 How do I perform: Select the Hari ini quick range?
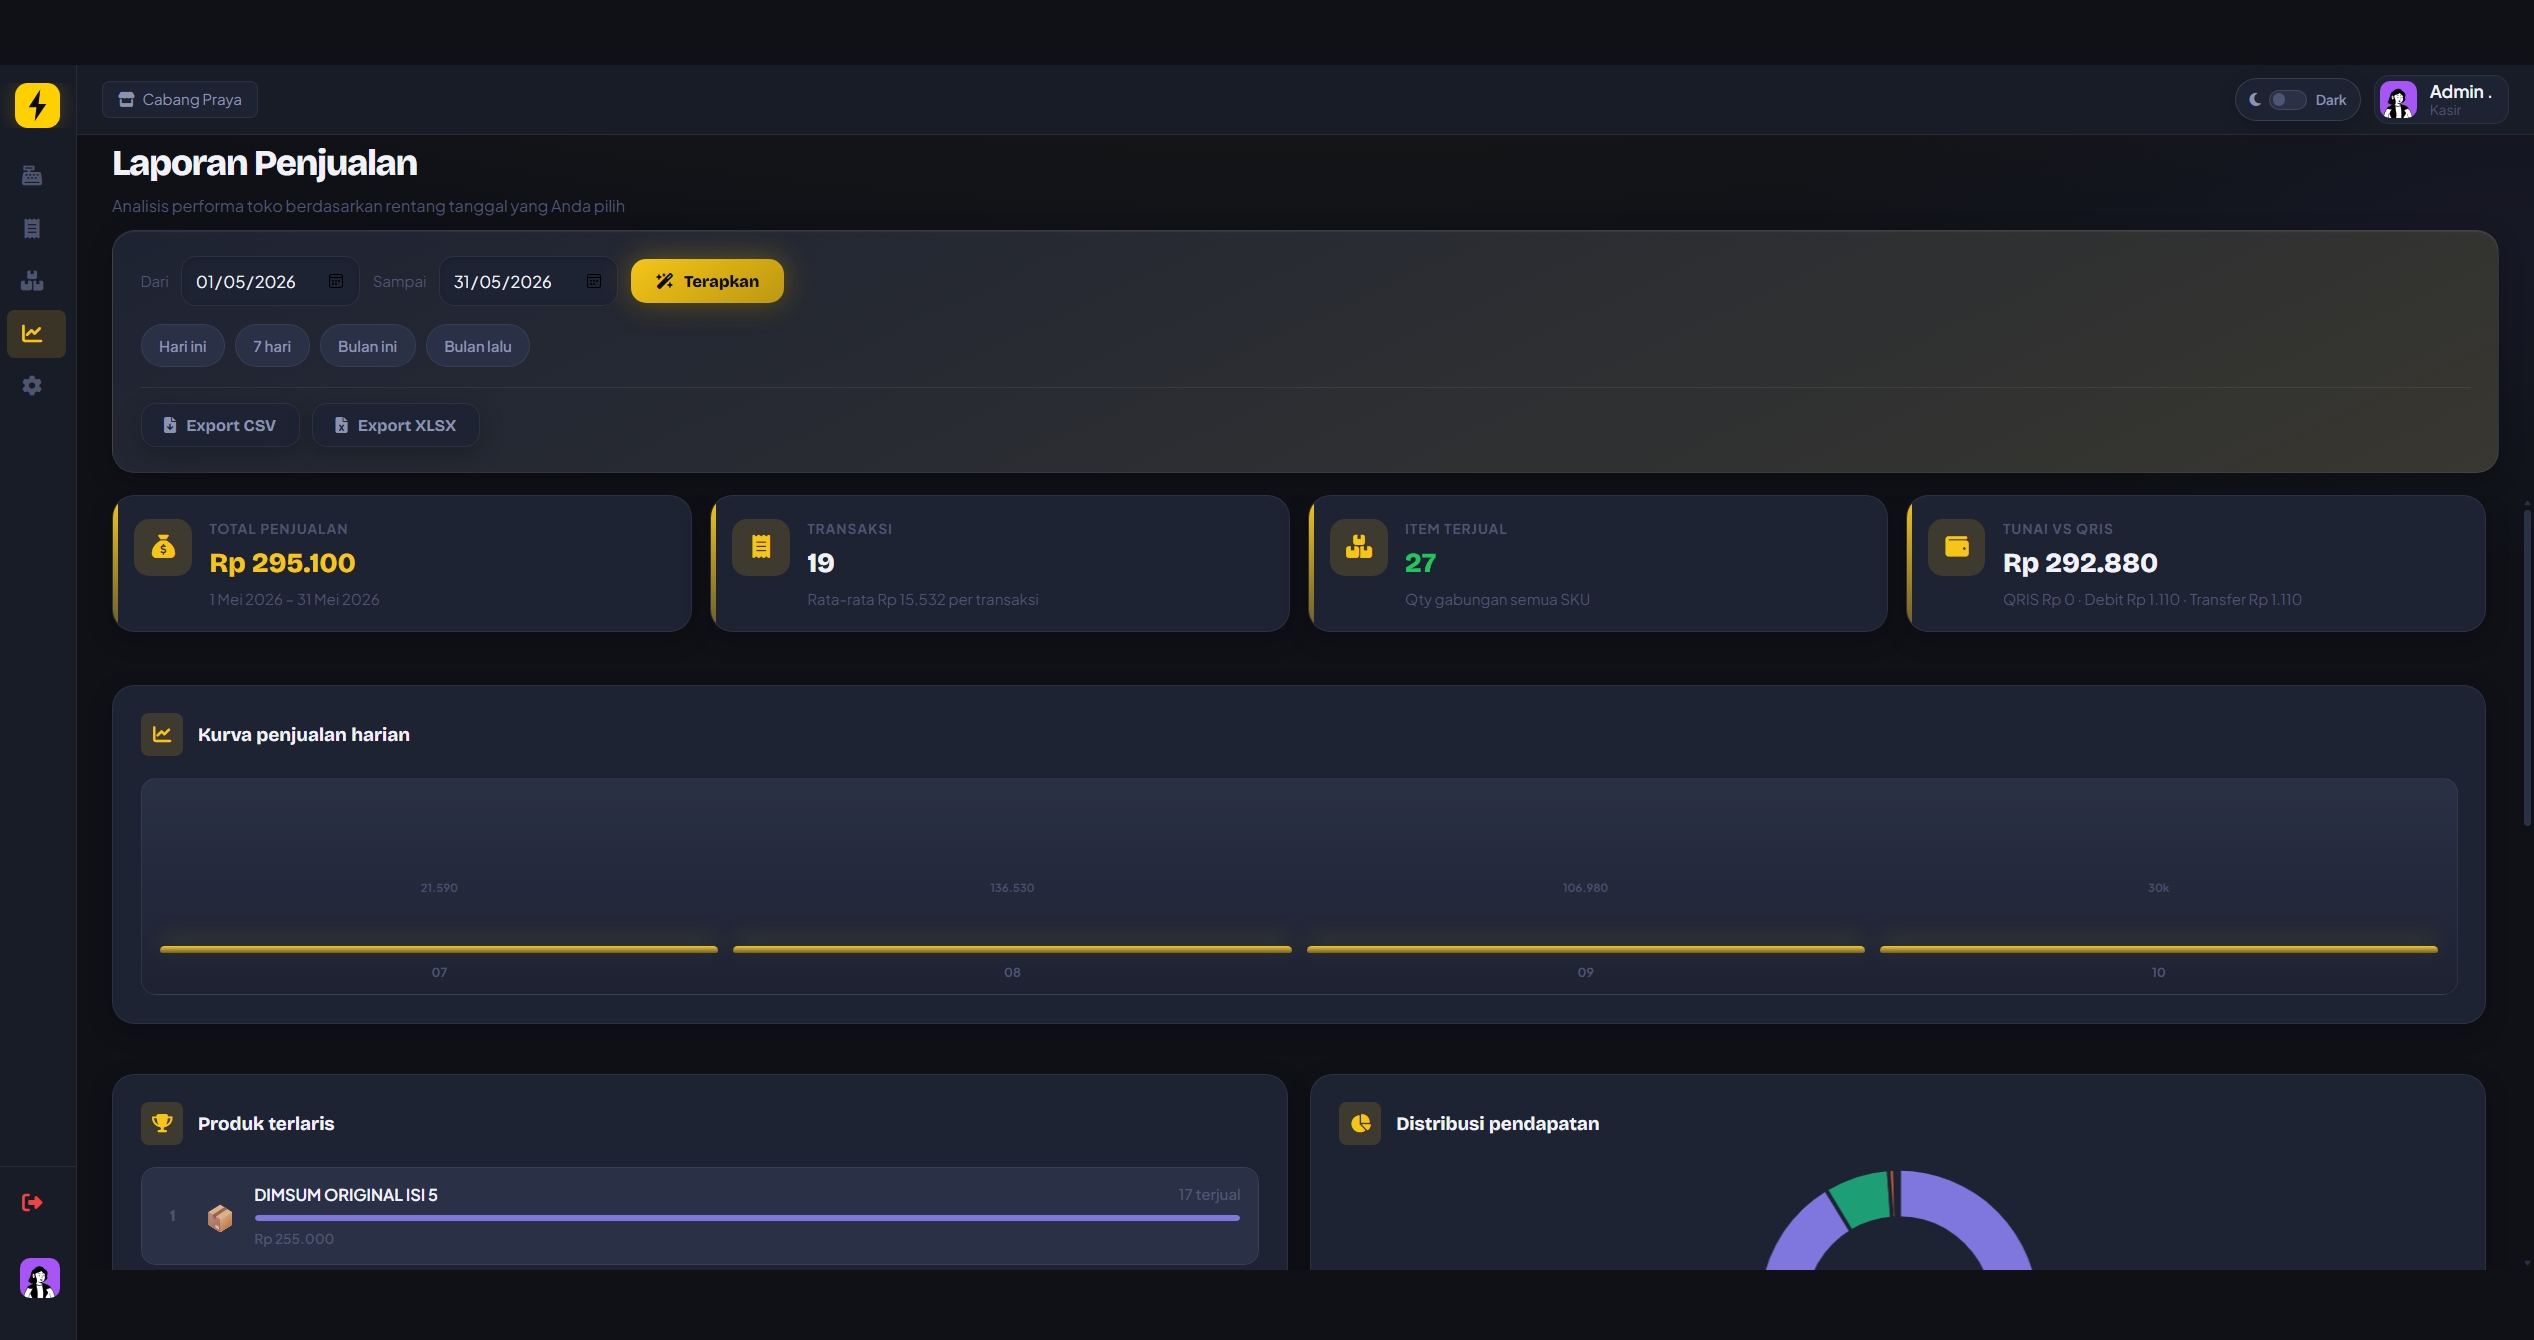tap(183, 346)
